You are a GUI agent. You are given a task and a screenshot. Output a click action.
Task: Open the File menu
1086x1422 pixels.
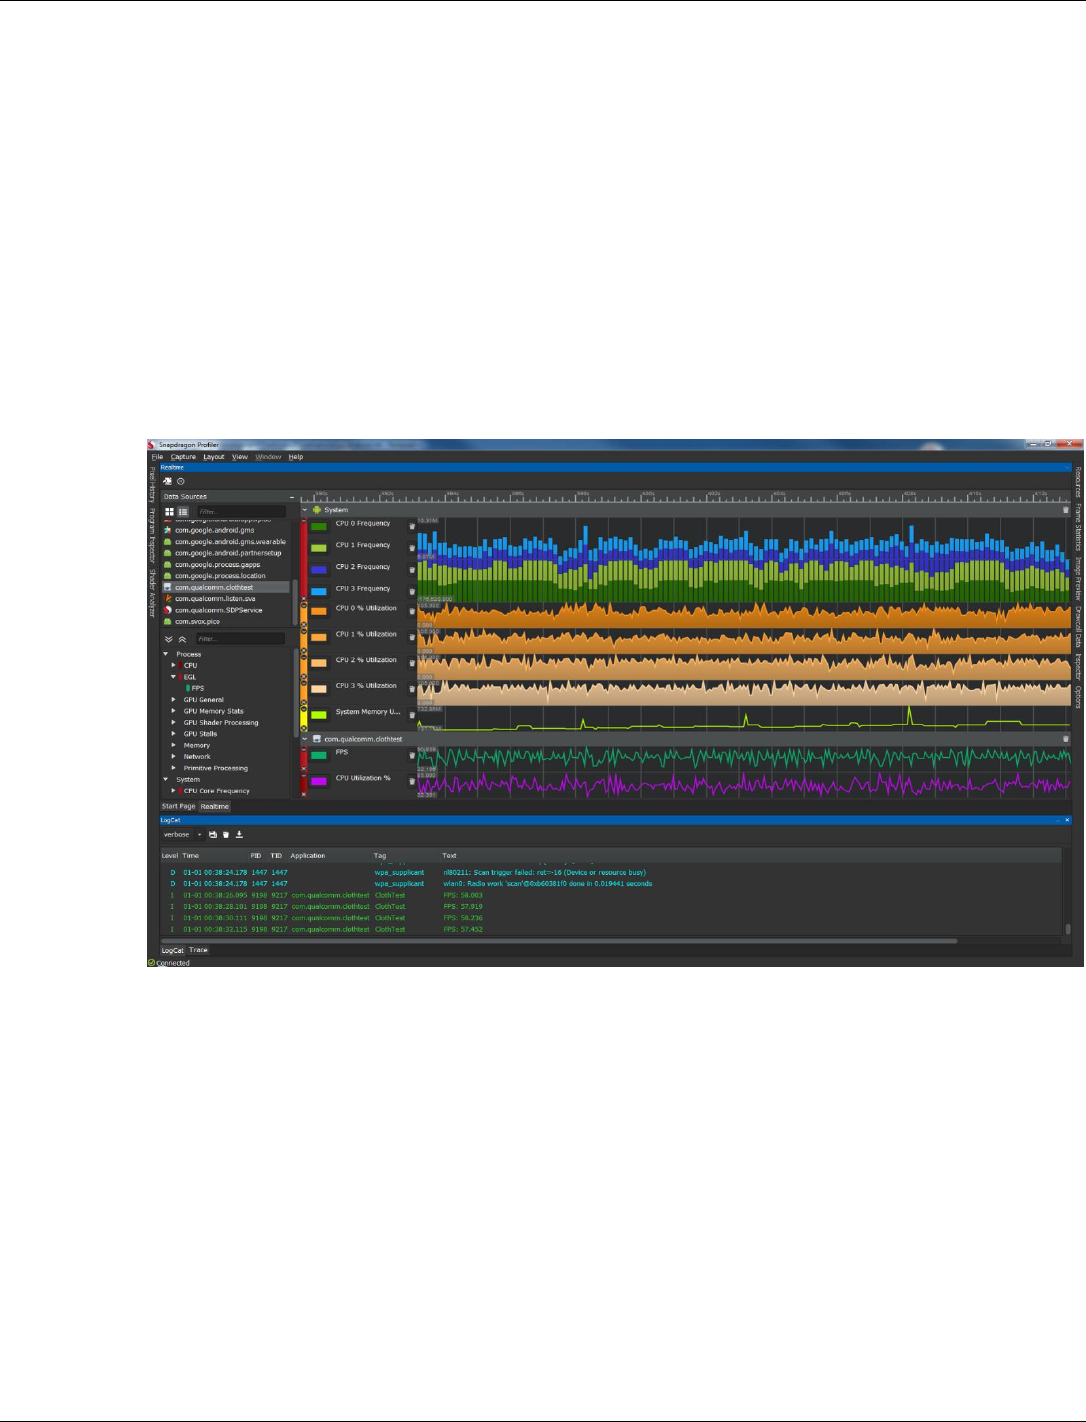tap(157, 457)
